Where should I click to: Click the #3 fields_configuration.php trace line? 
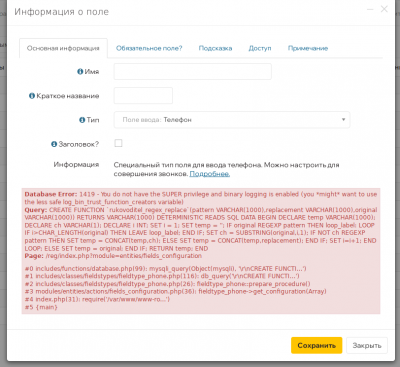(175, 292)
